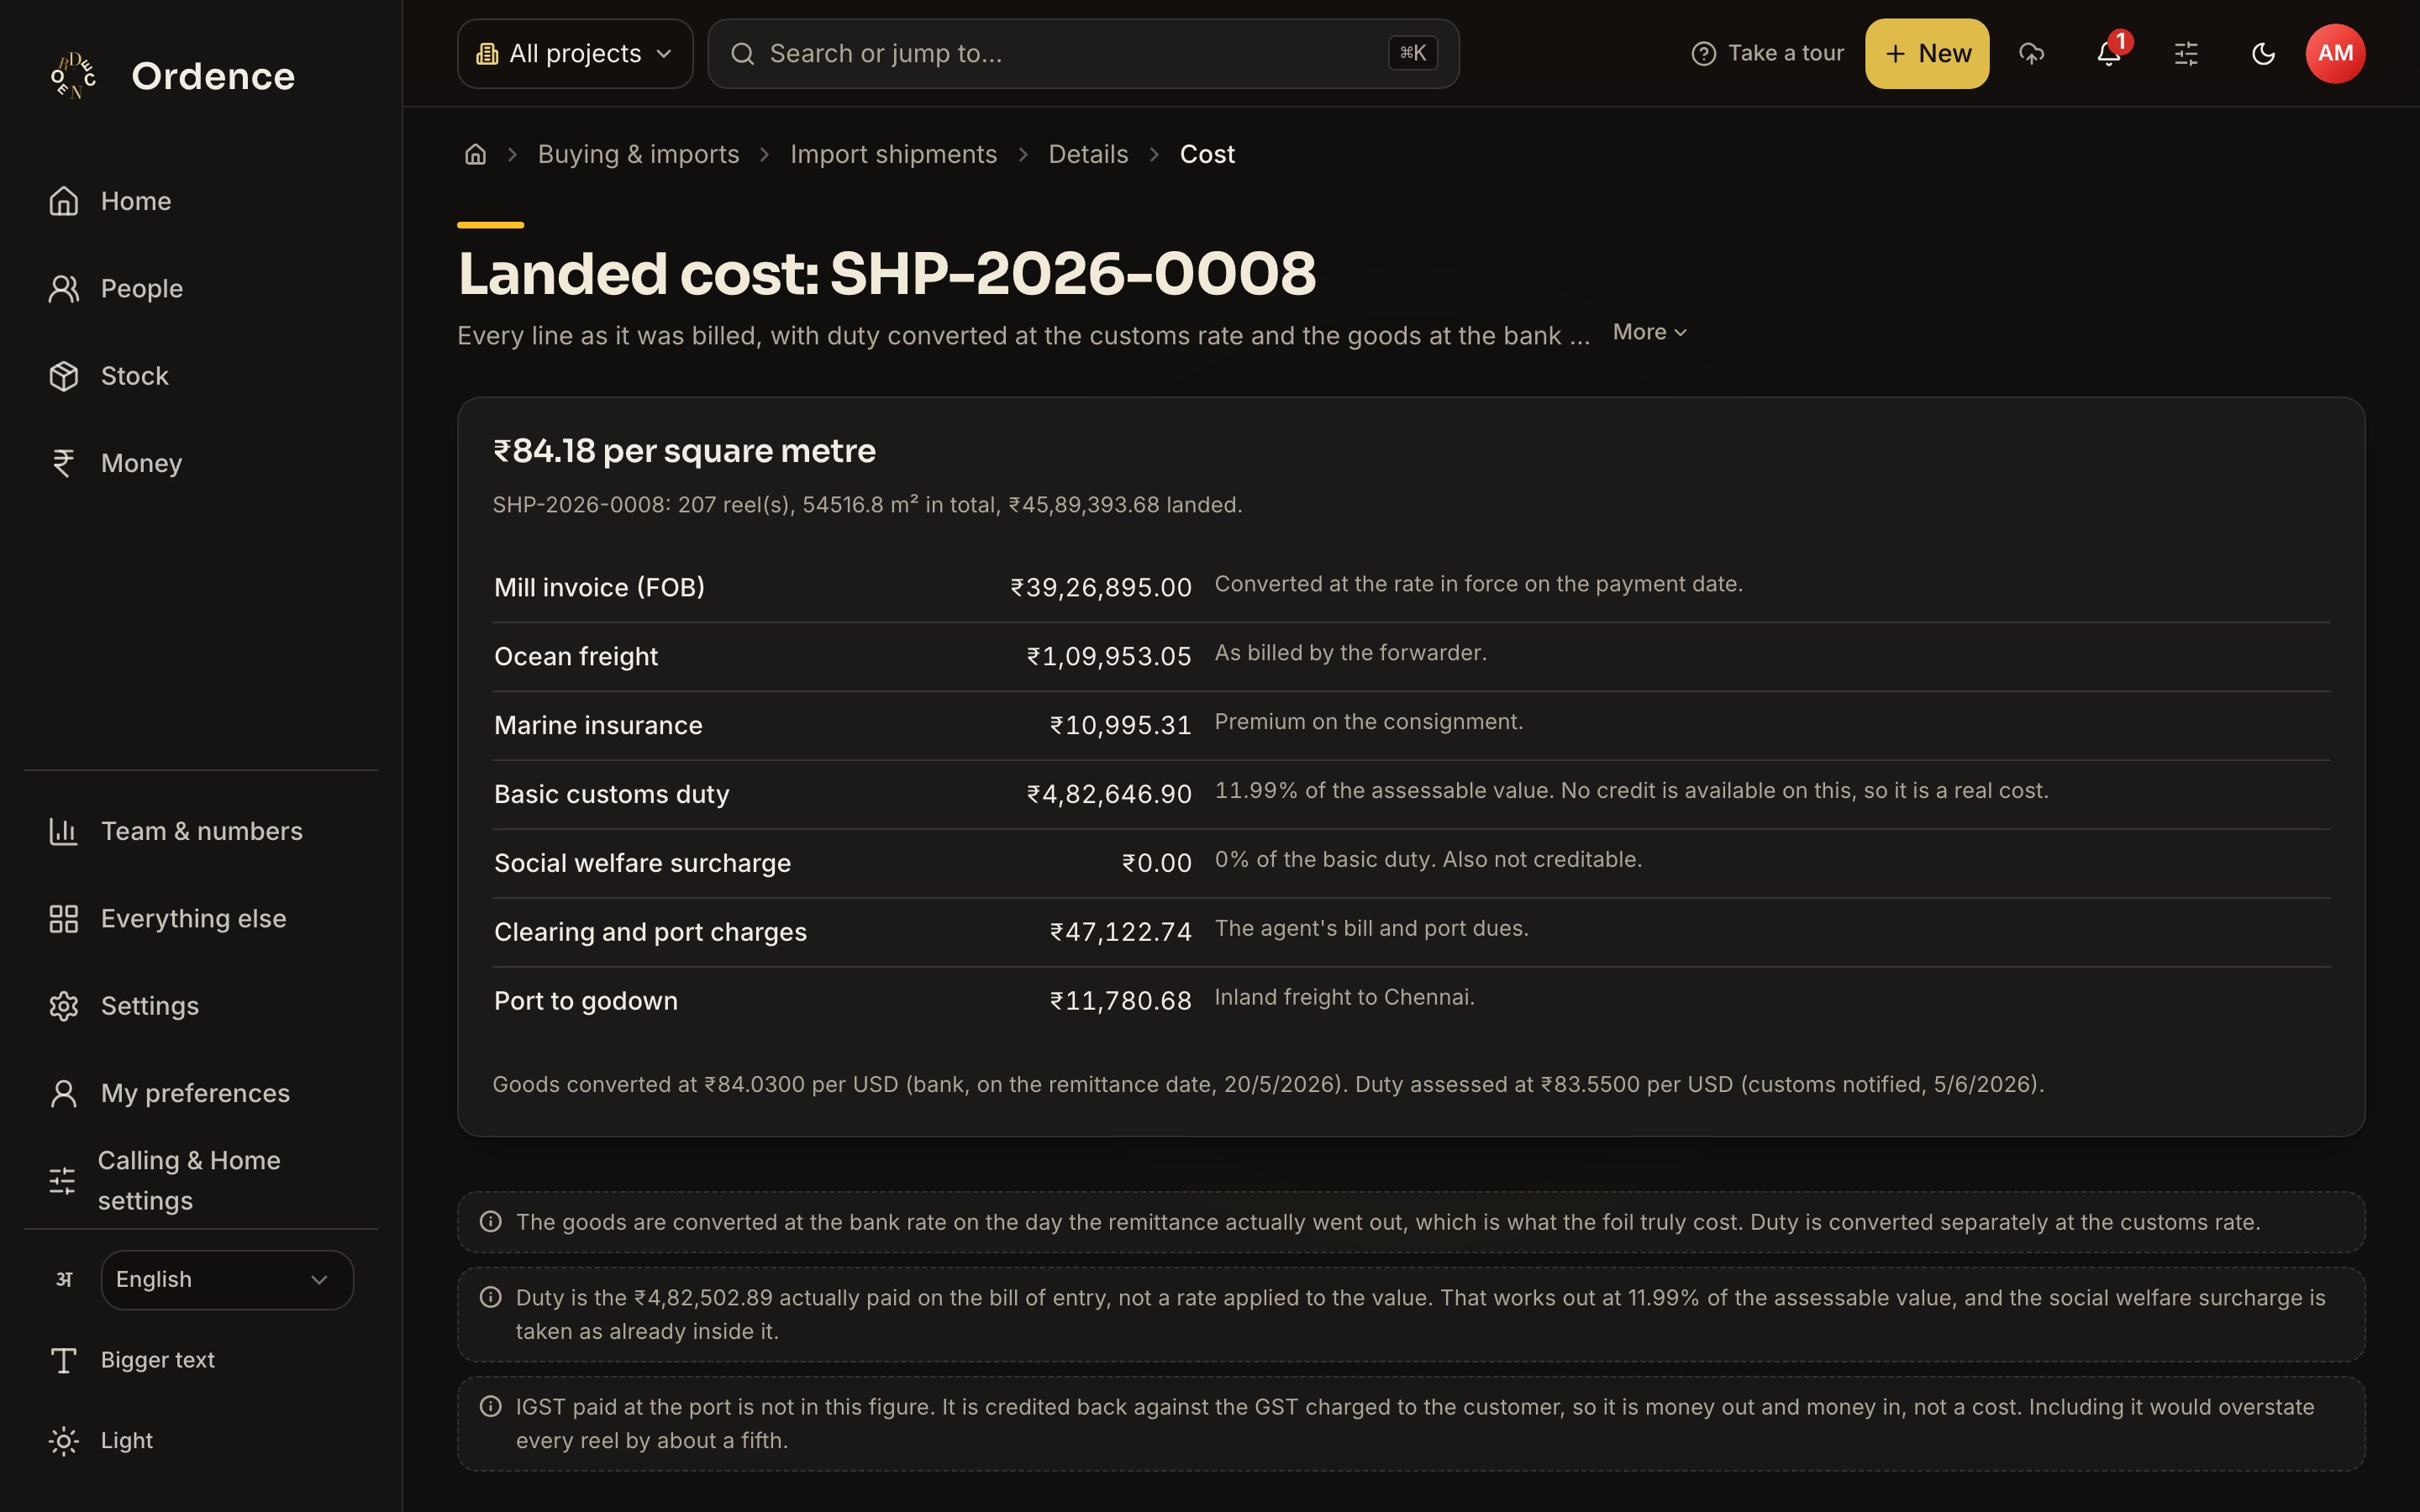Click the Mill invoice (FOB) row label
Viewport: 2420px width, 1512px height.
(x=599, y=587)
